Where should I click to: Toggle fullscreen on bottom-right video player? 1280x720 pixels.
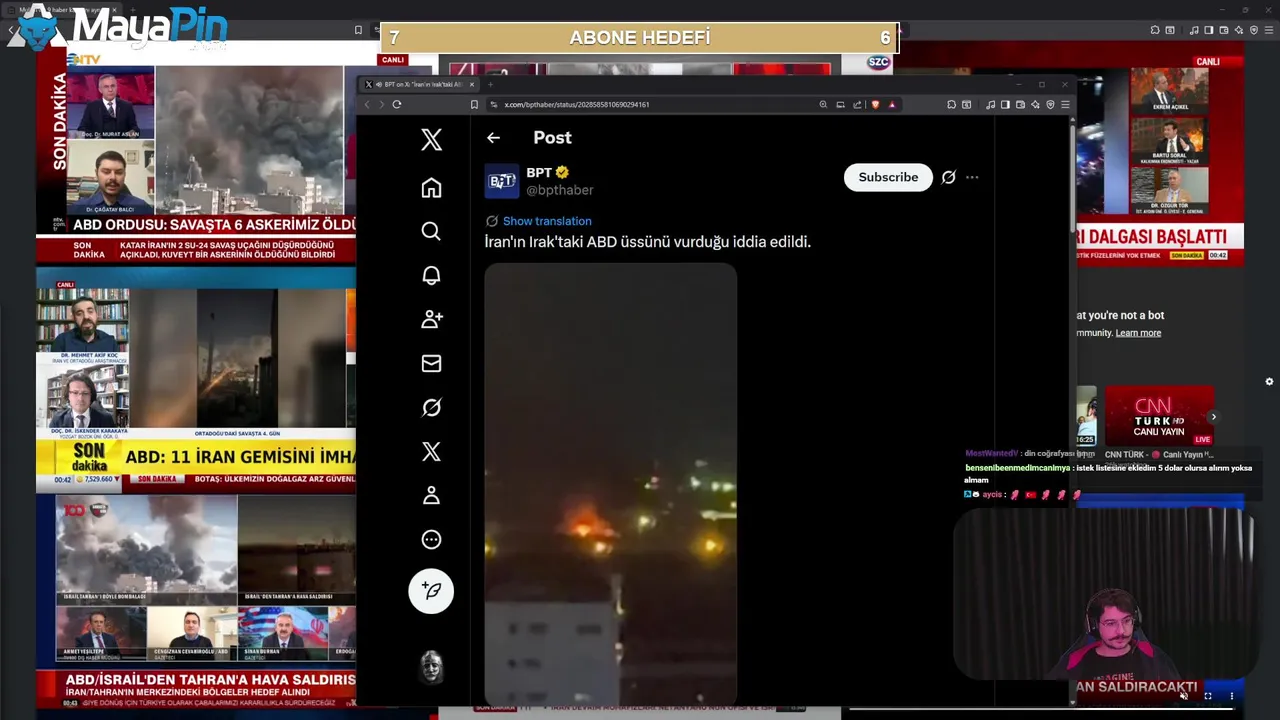[x=1208, y=696]
